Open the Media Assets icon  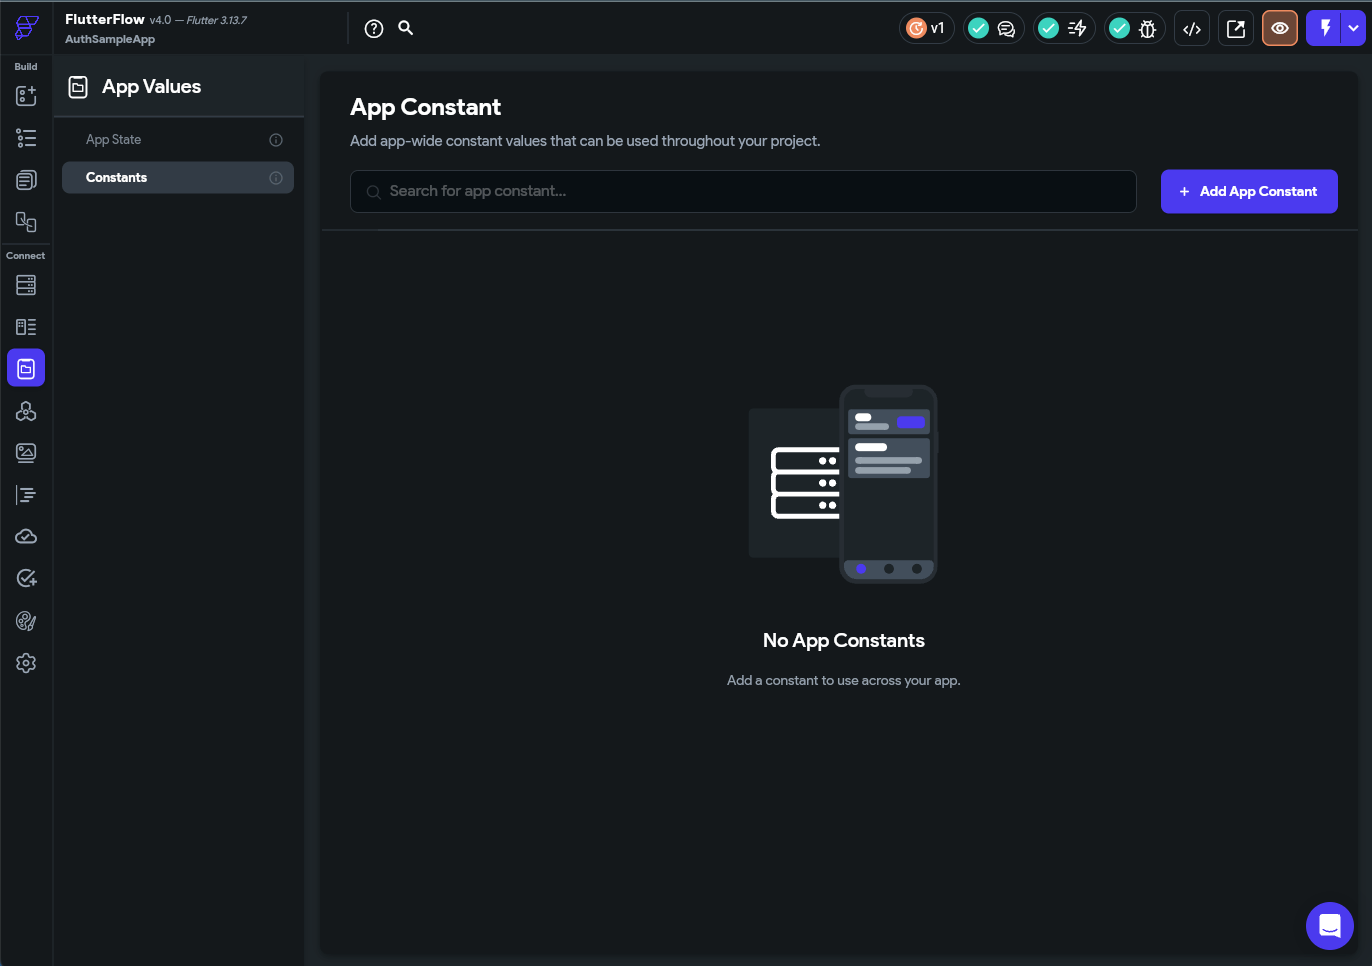26,453
